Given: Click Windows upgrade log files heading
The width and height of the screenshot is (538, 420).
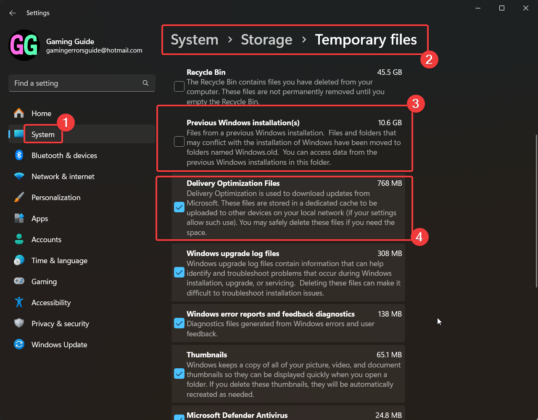Looking at the screenshot, I should click(233, 253).
